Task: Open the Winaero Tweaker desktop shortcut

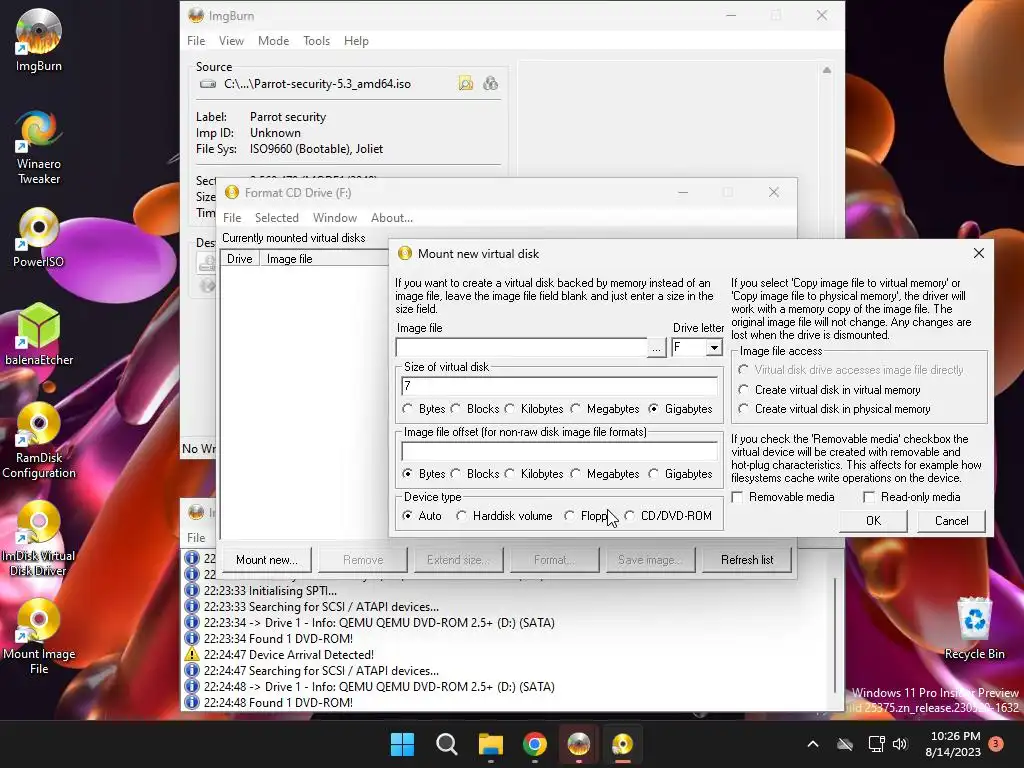Action: tap(39, 147)
